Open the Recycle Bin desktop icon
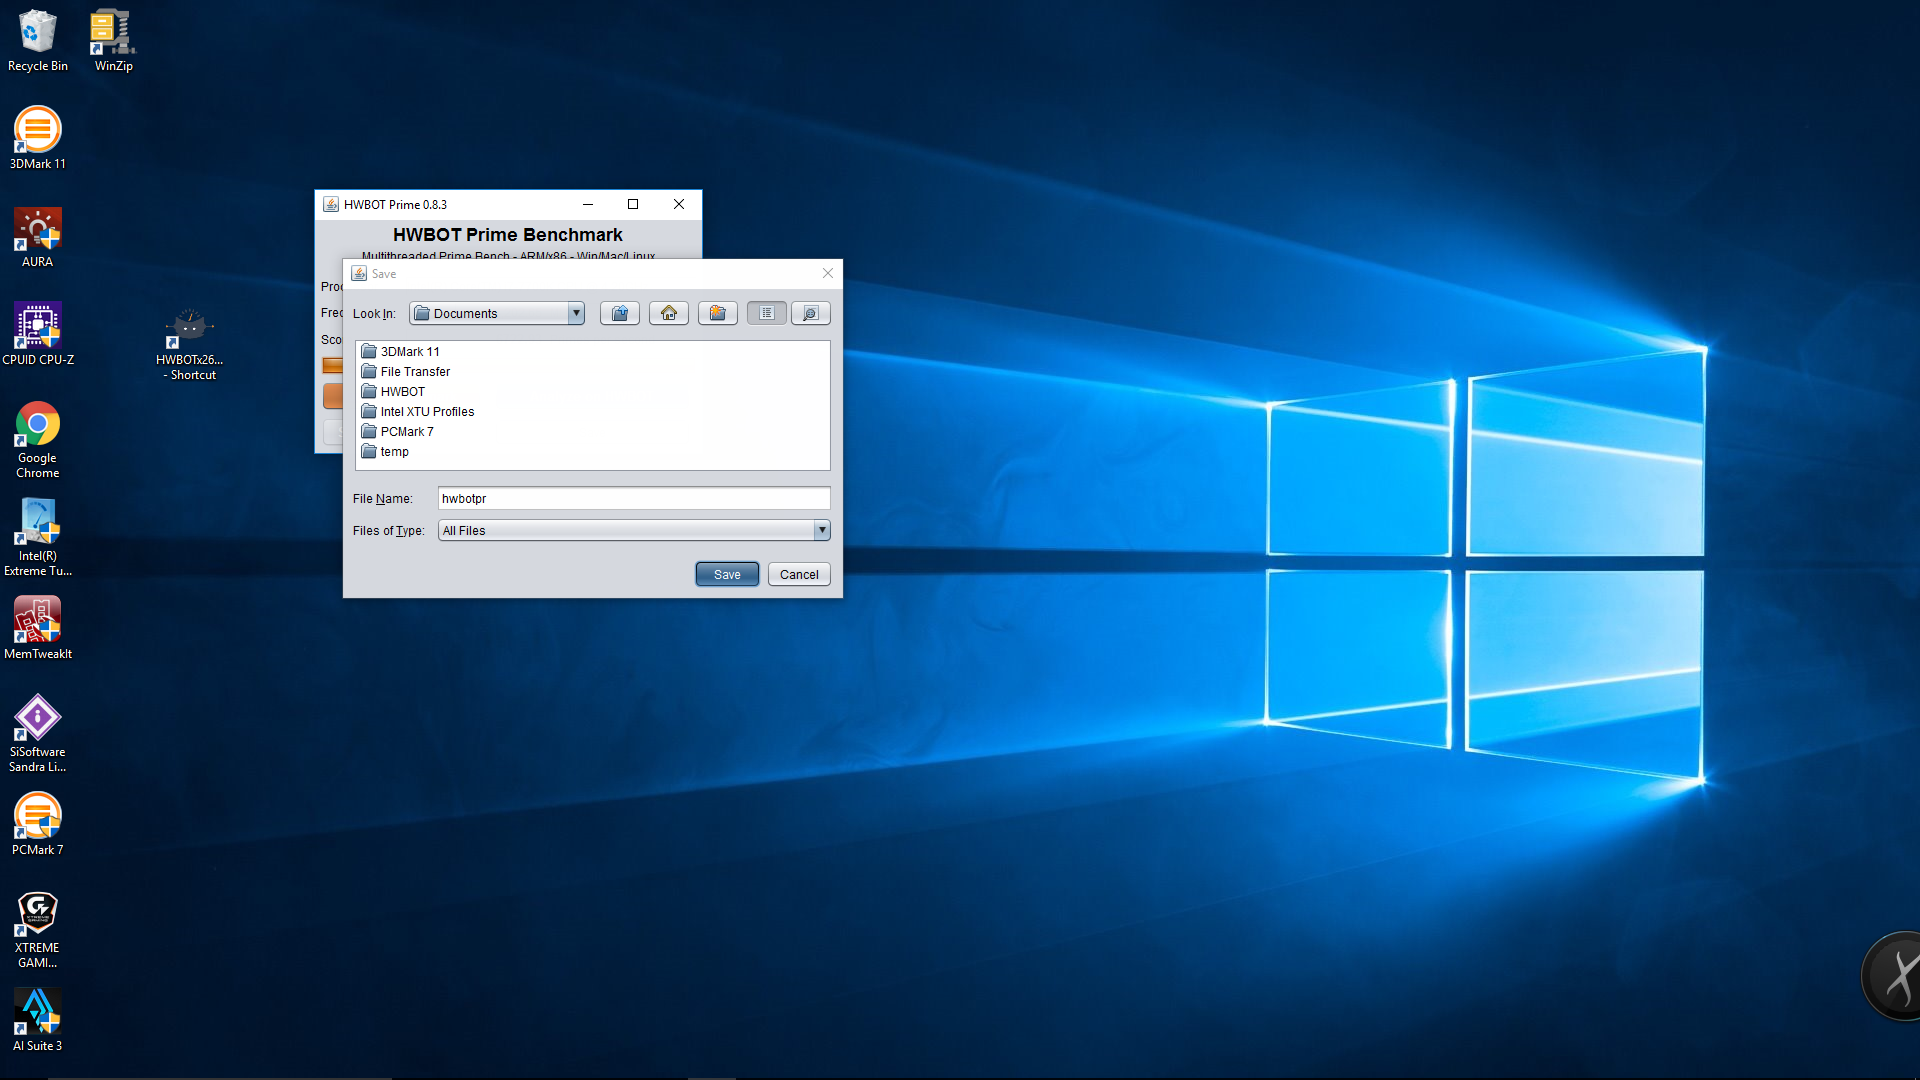The height and width of the screenshot is (1080, 1920). pos(38,41)
